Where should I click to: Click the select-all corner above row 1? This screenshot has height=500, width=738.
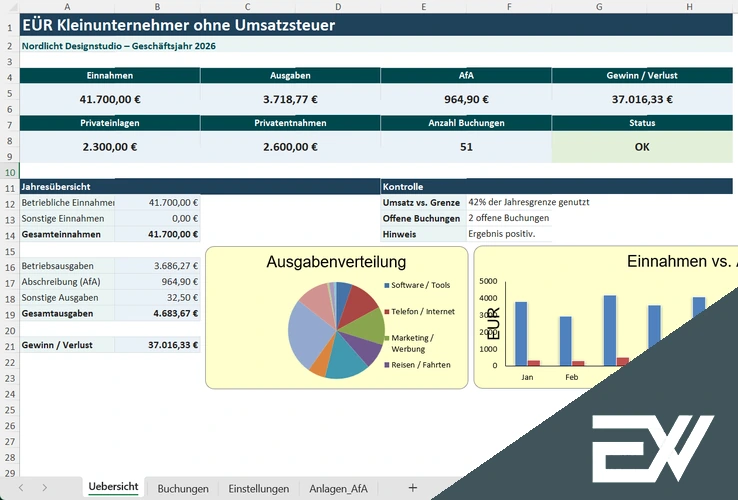[8, 6]
